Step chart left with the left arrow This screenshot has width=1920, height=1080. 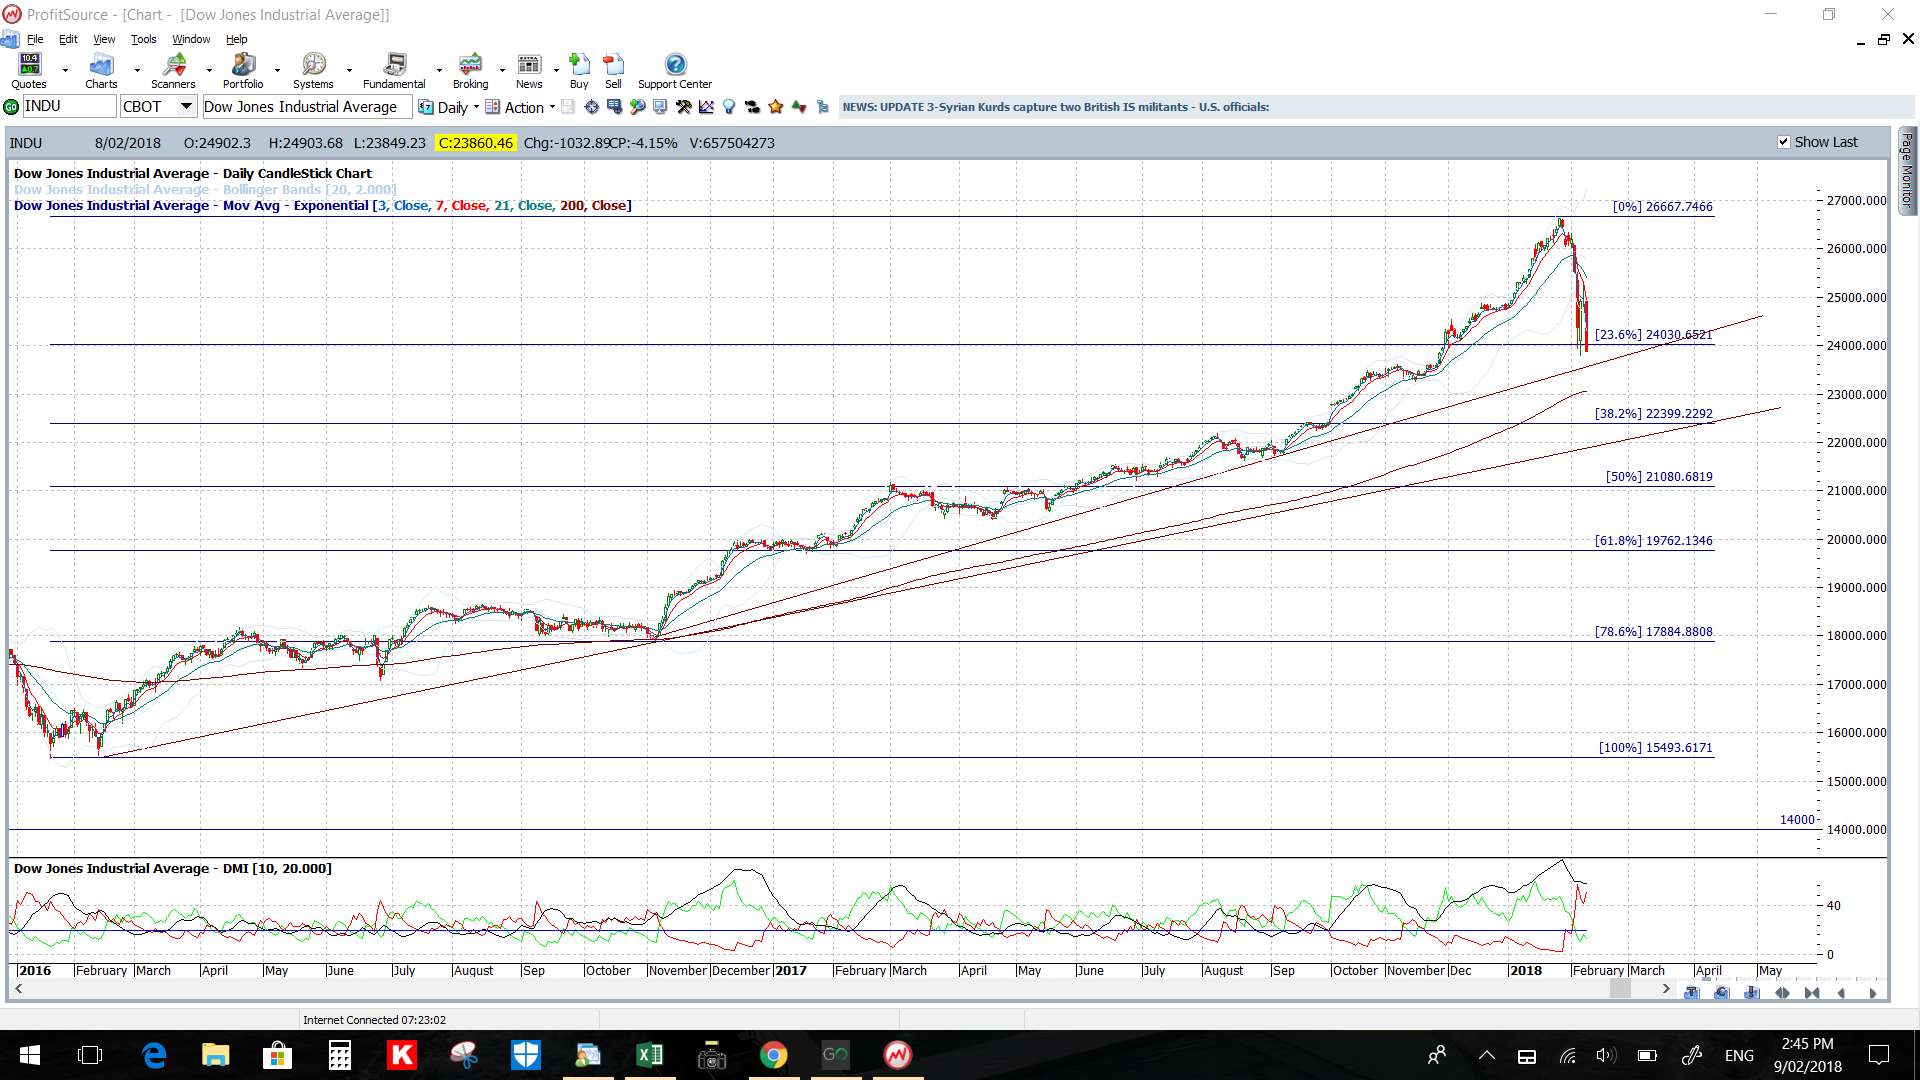click(x=1841, y=993)
